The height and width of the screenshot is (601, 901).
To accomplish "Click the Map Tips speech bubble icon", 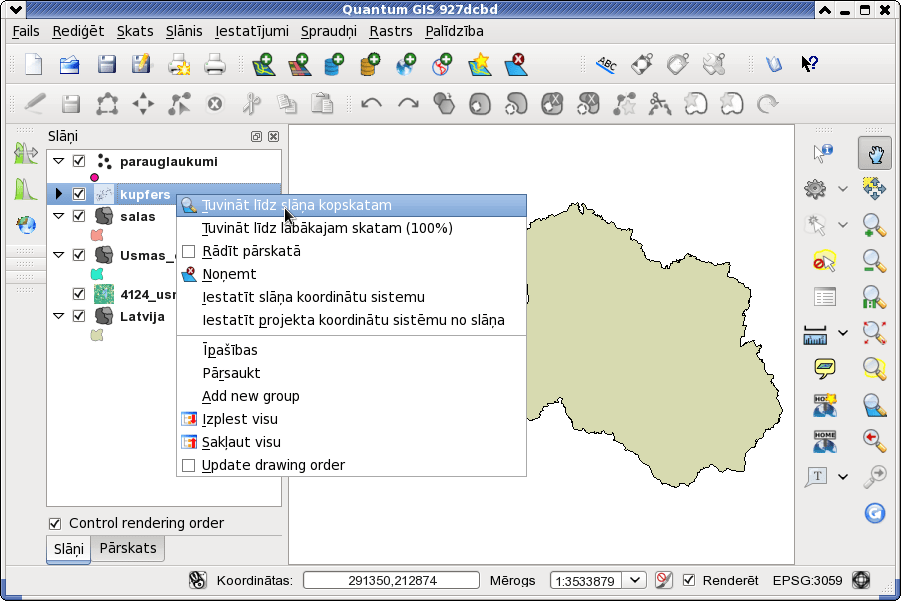I will coord(825,368).
